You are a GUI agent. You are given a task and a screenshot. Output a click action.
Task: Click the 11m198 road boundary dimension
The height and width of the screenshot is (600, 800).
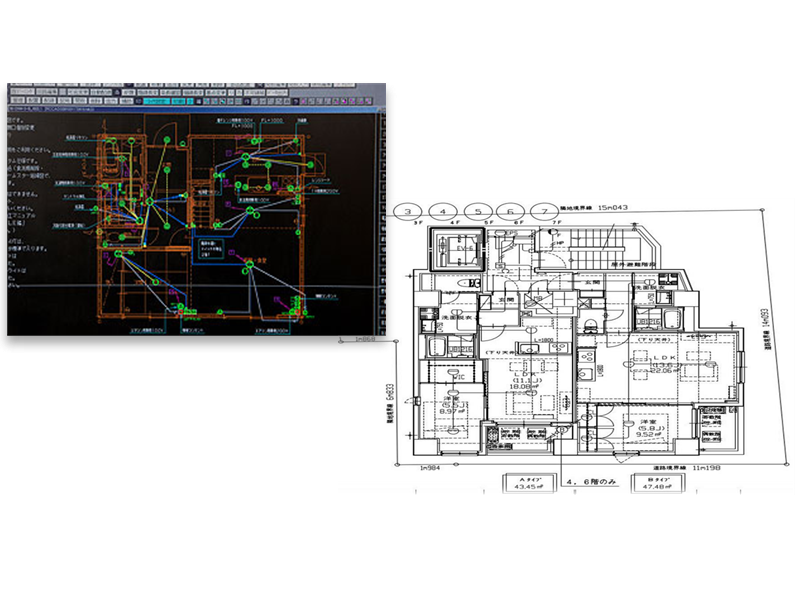(x=706, y=468)
